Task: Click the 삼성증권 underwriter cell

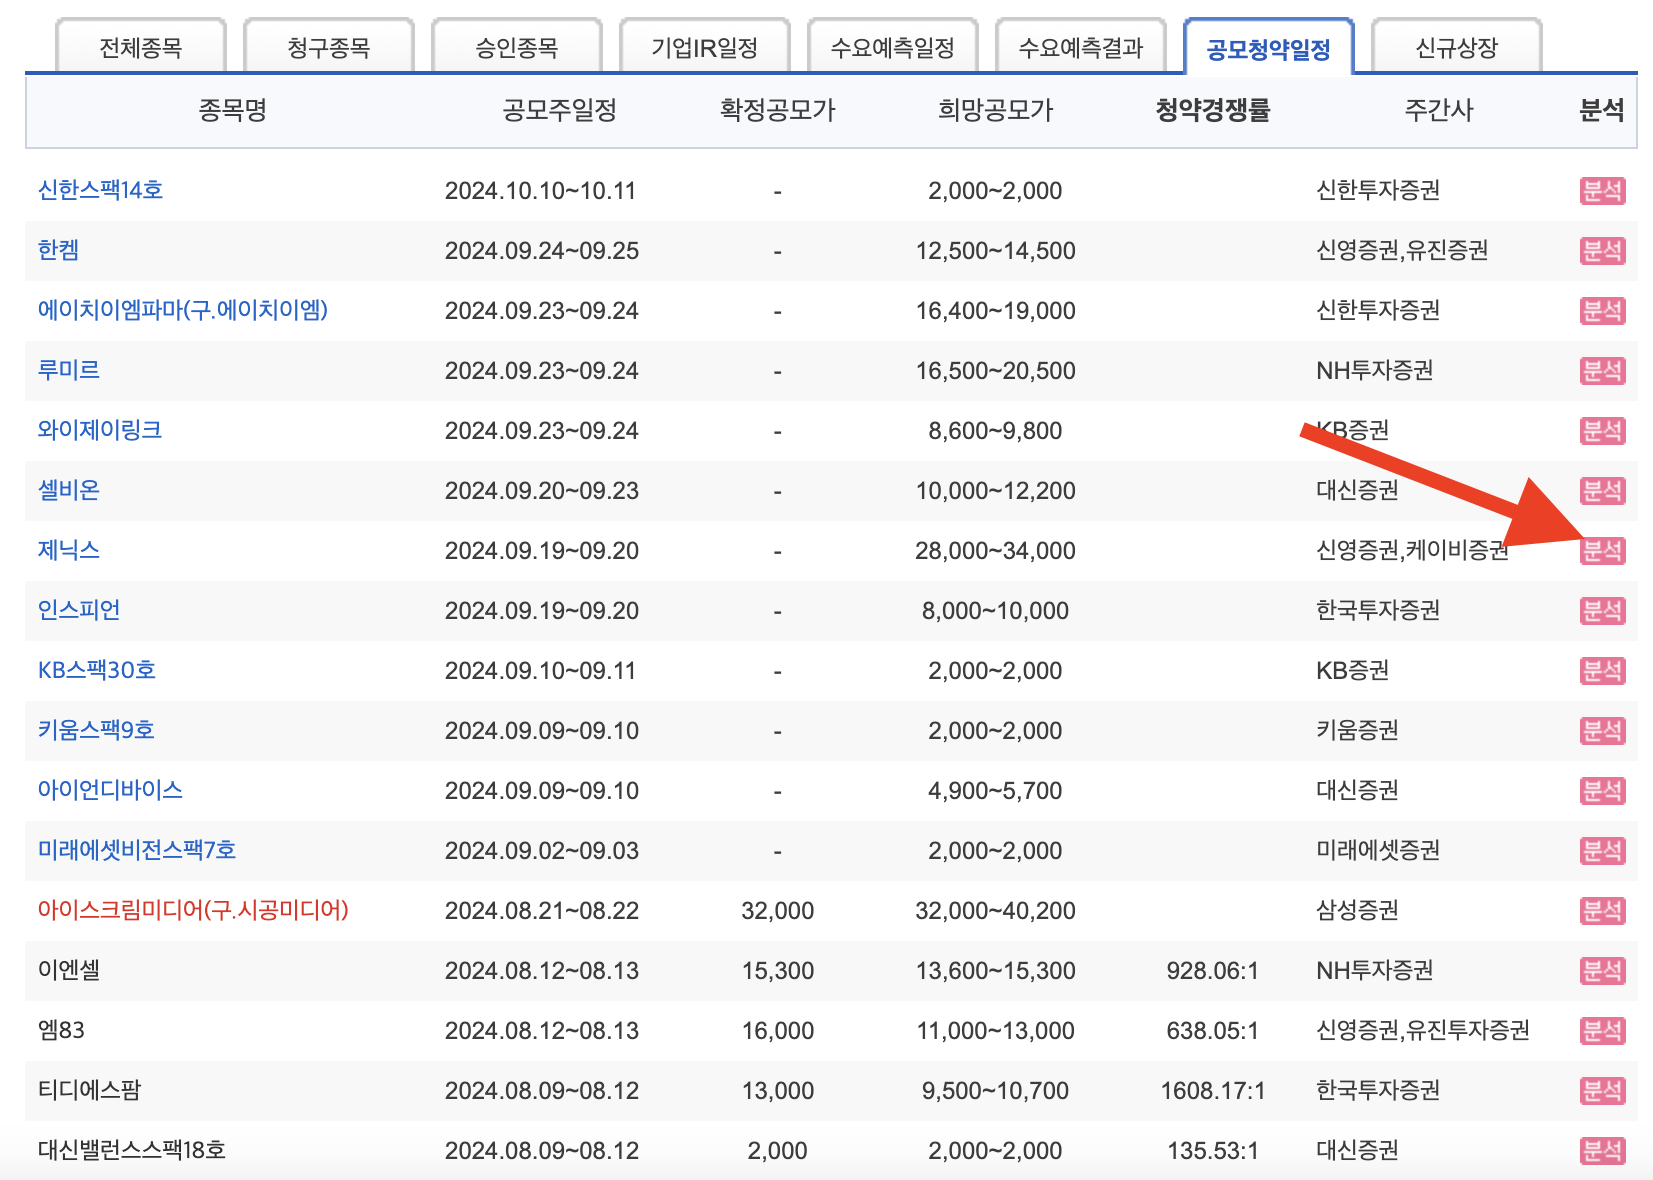Action: [x=1357, y=910]
